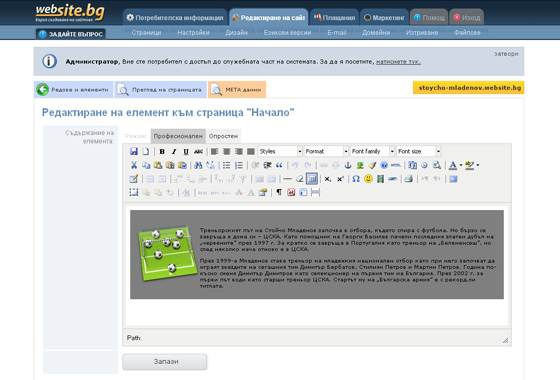Toggle Bold formatting

(162, 151)
